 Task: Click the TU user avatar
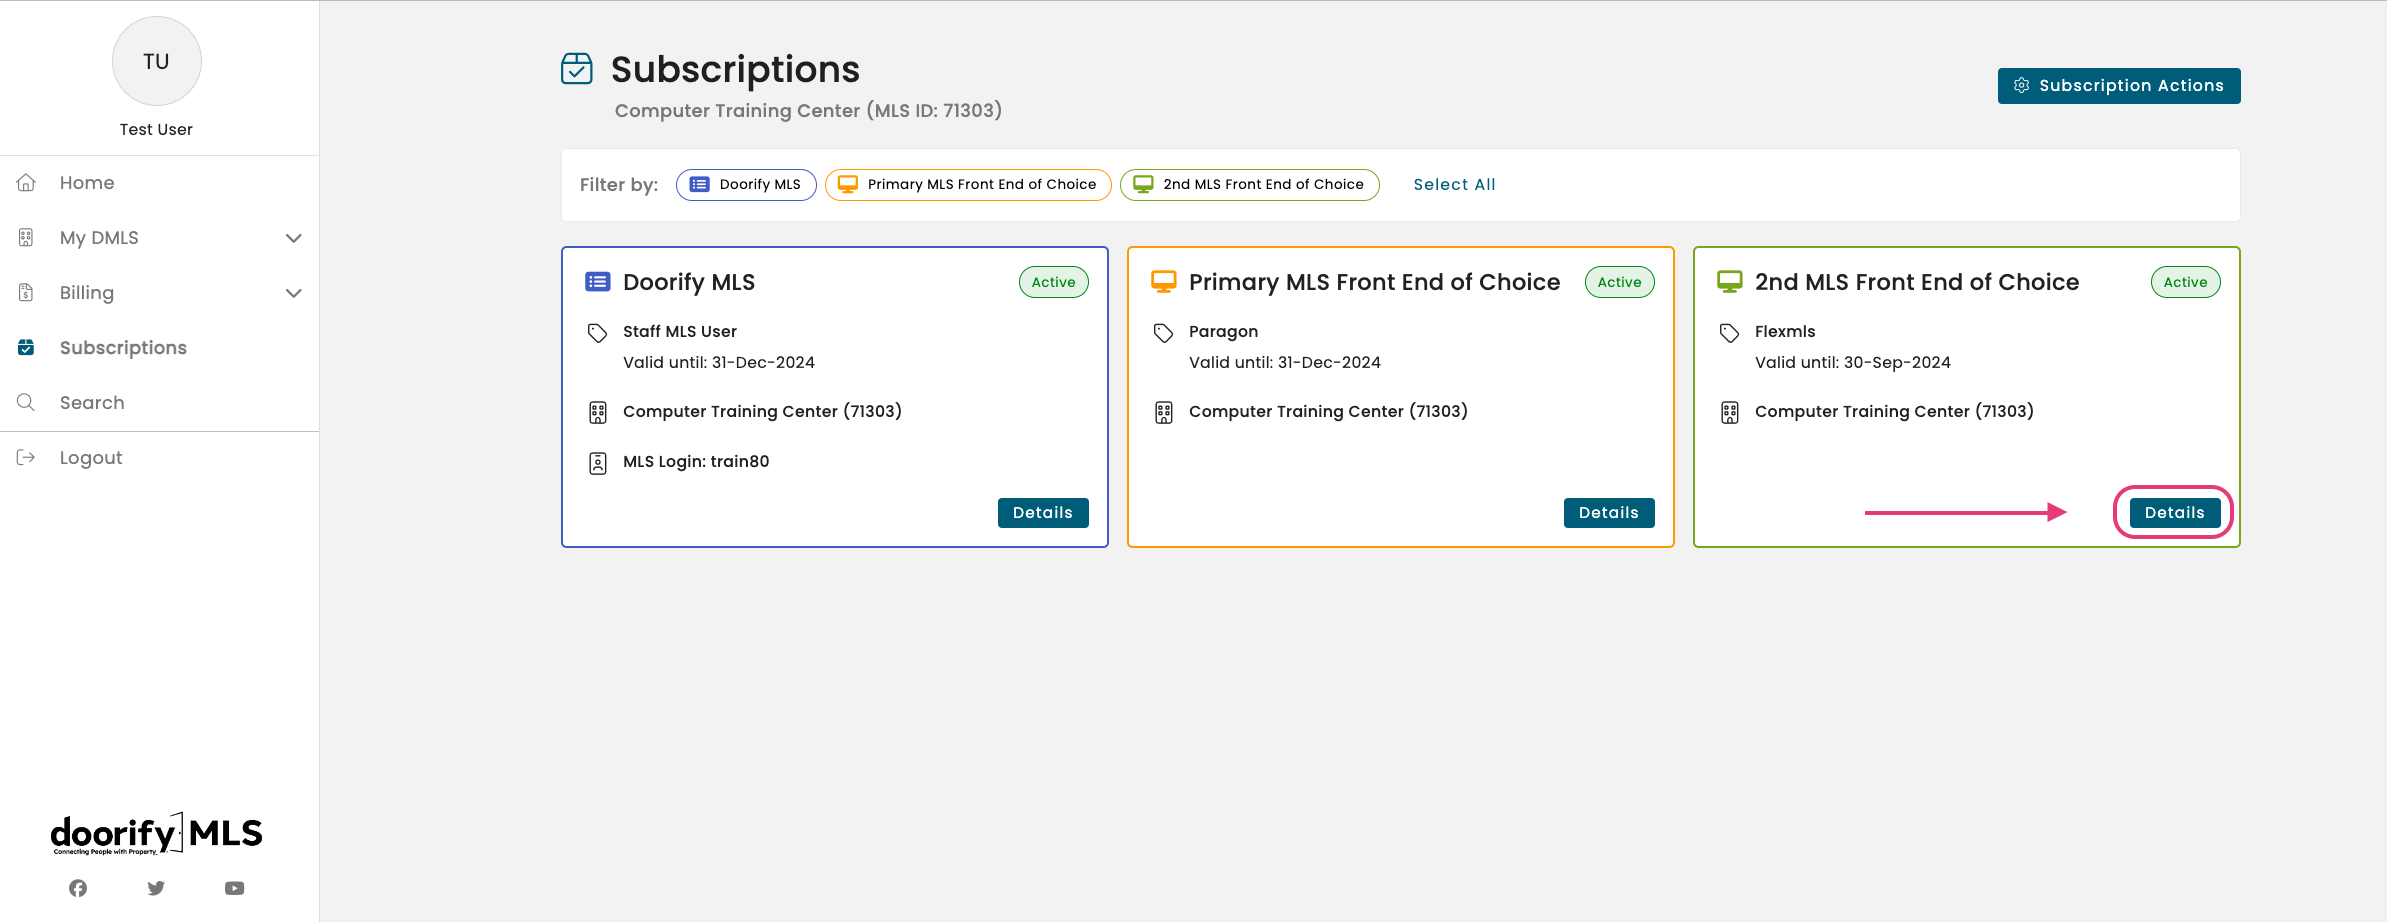pos(157,61)
